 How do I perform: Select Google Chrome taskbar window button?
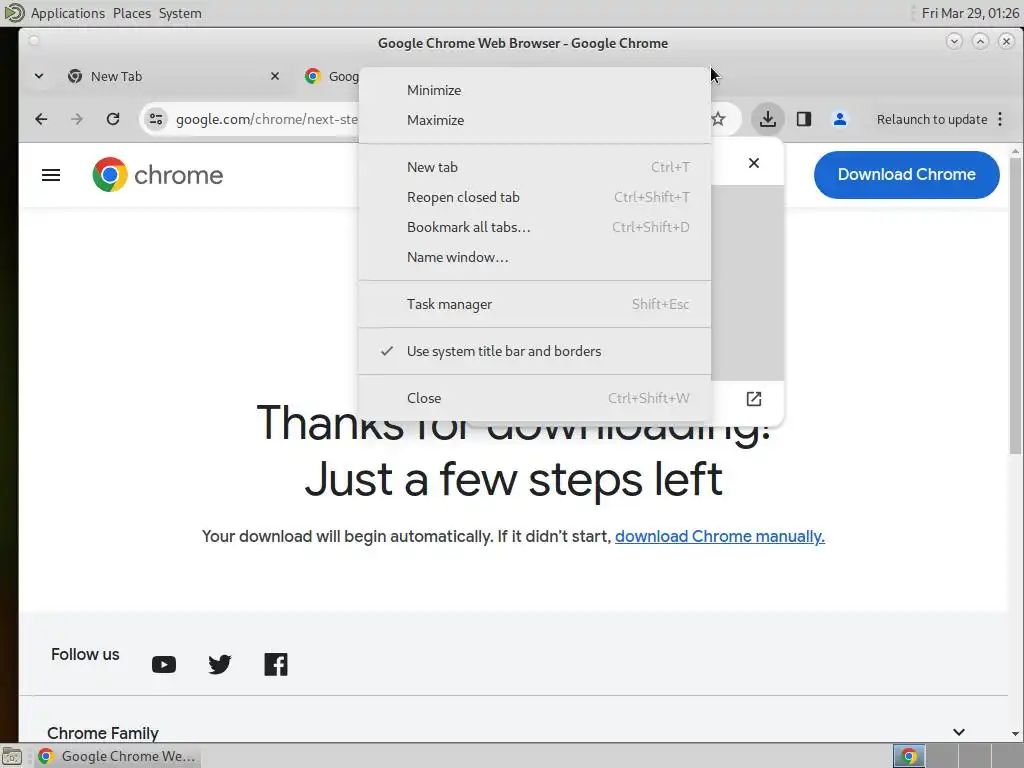click(118, 756)
